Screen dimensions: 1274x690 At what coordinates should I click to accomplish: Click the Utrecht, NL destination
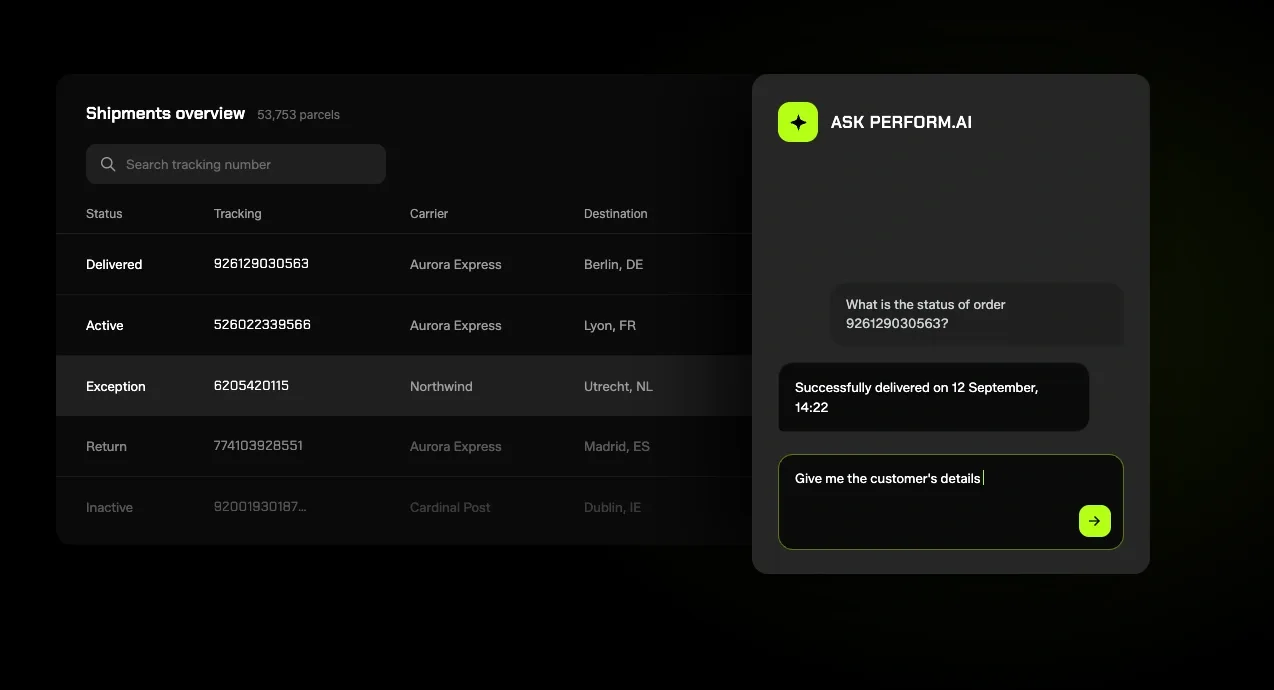[x=618, y=387]
